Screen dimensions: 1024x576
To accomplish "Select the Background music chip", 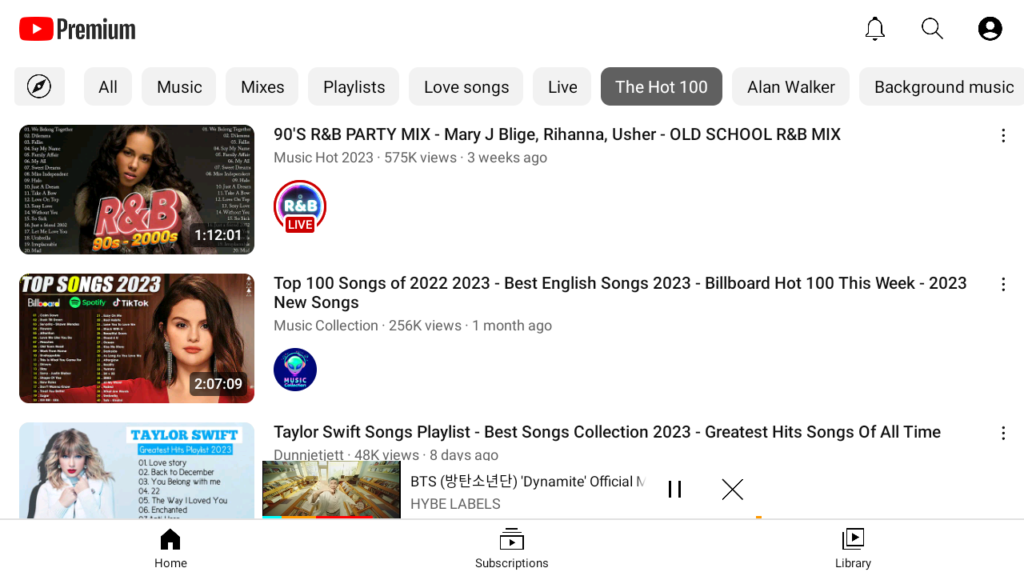I will 944,86.
